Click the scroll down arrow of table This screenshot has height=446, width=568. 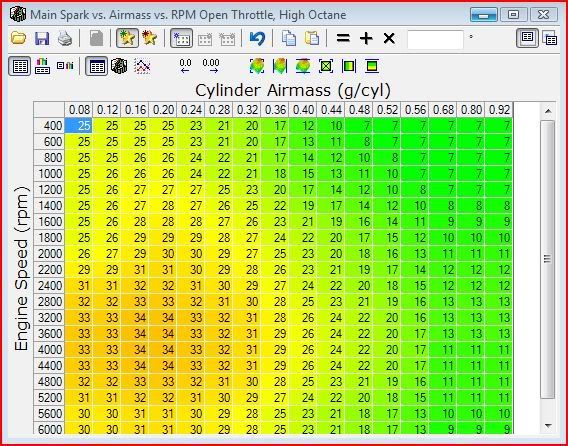(x=549, y=426)
